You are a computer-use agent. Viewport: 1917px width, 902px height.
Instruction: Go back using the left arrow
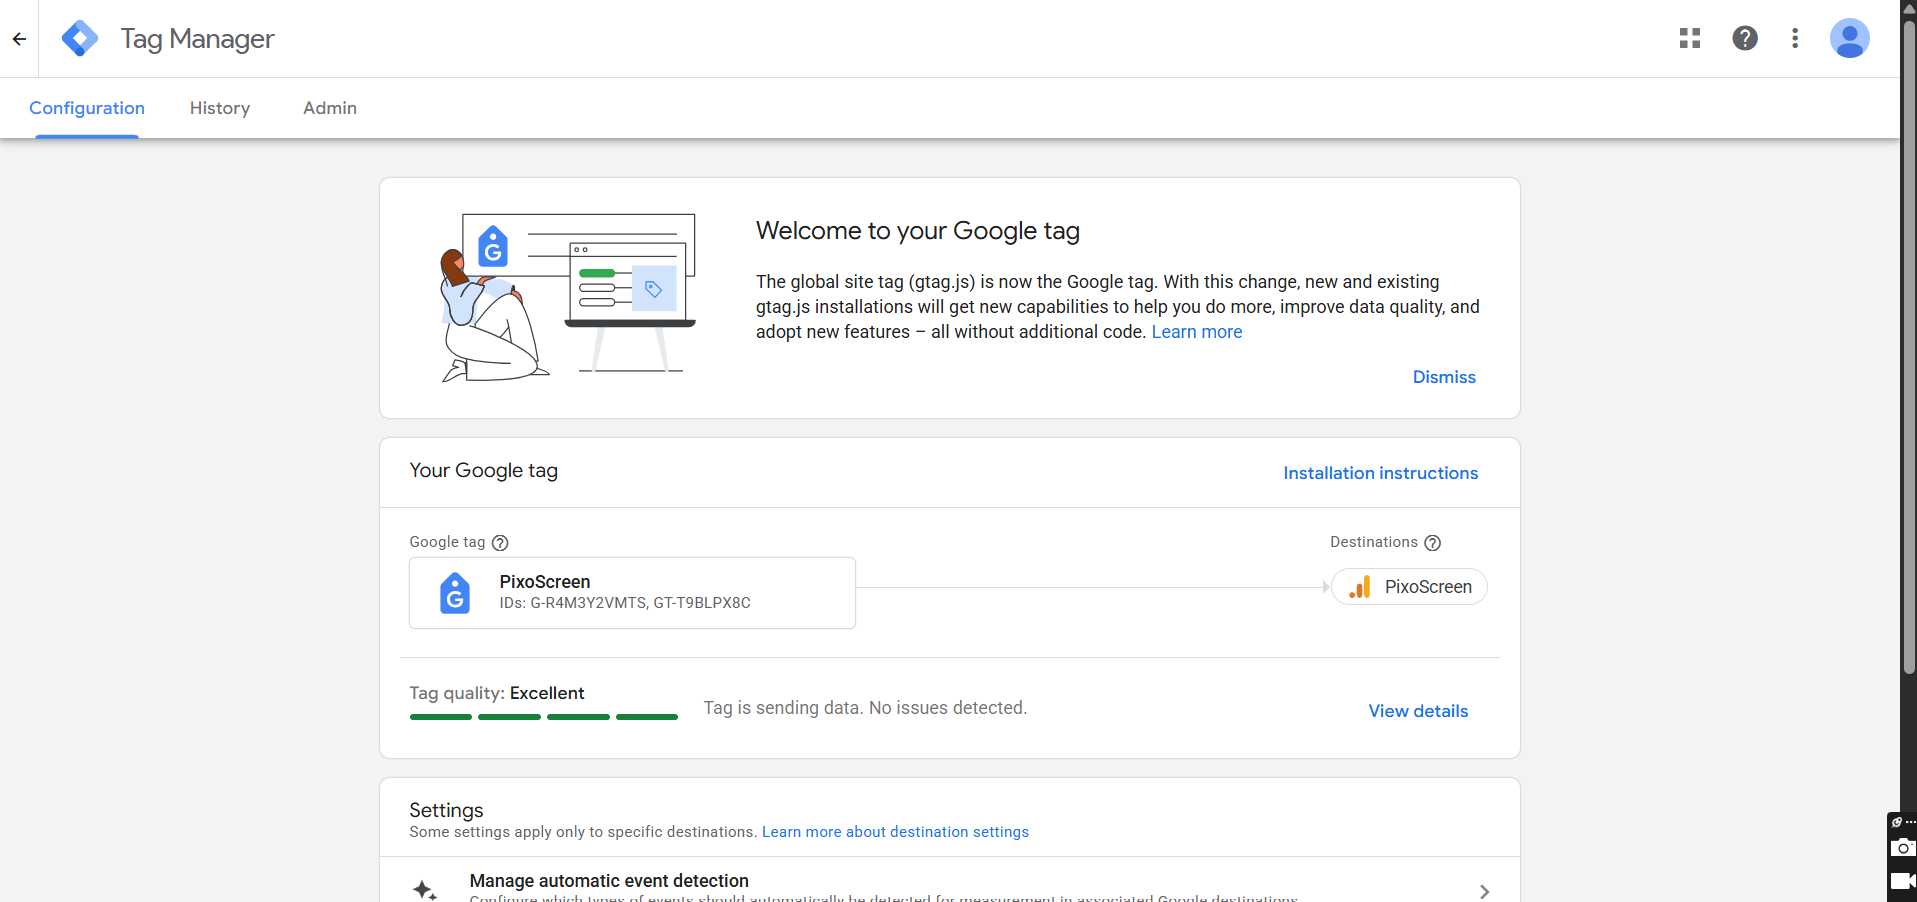(19, 39)
